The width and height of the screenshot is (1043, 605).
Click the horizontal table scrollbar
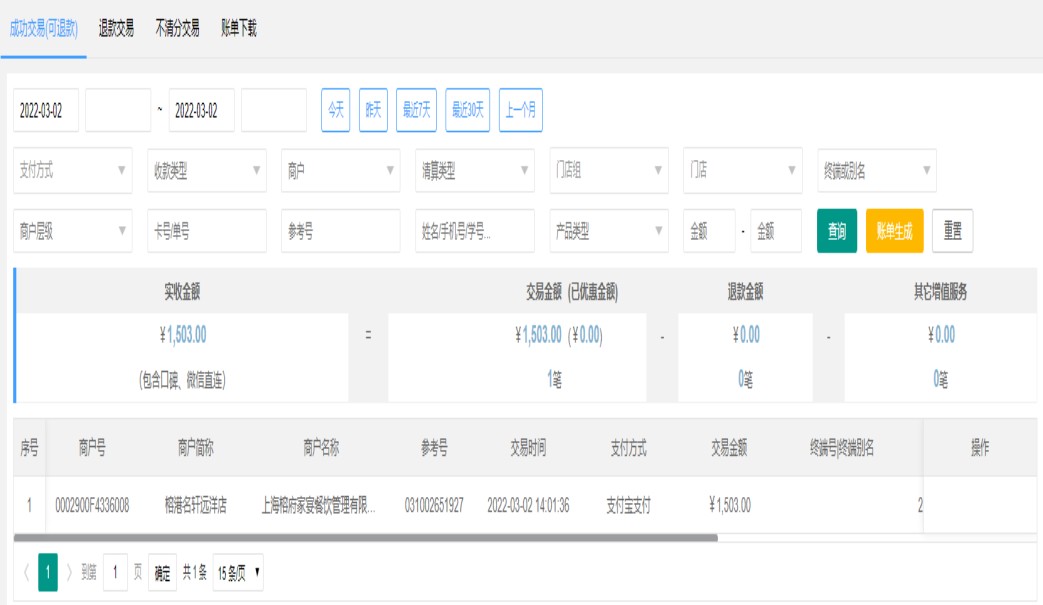[366, 538]
